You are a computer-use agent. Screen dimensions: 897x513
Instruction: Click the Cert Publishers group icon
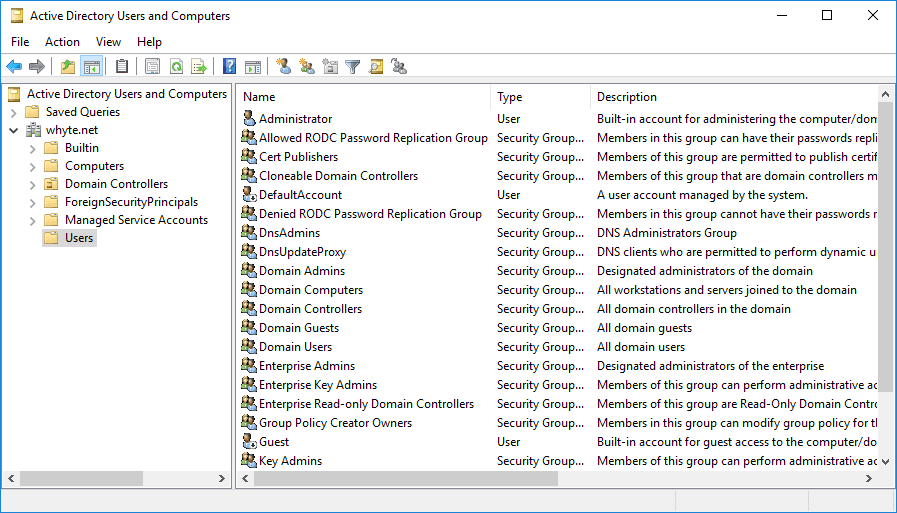(x=249, y=156)
